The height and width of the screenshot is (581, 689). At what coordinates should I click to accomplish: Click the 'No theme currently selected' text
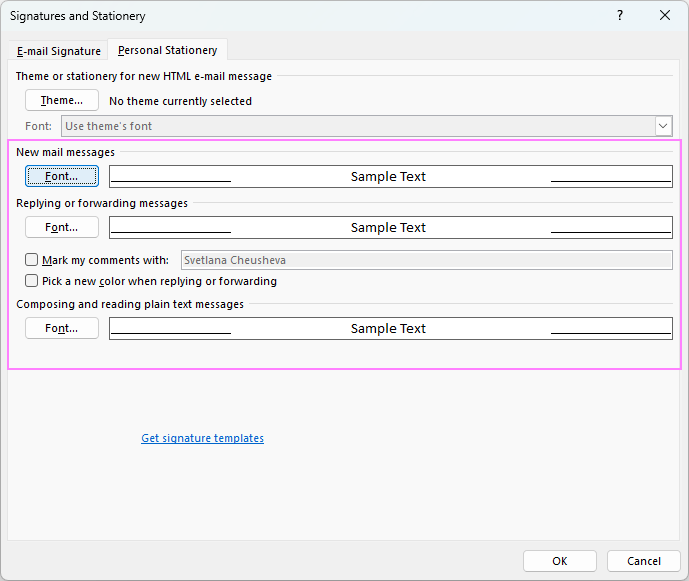pyautogui.click(x=180, y=101)
